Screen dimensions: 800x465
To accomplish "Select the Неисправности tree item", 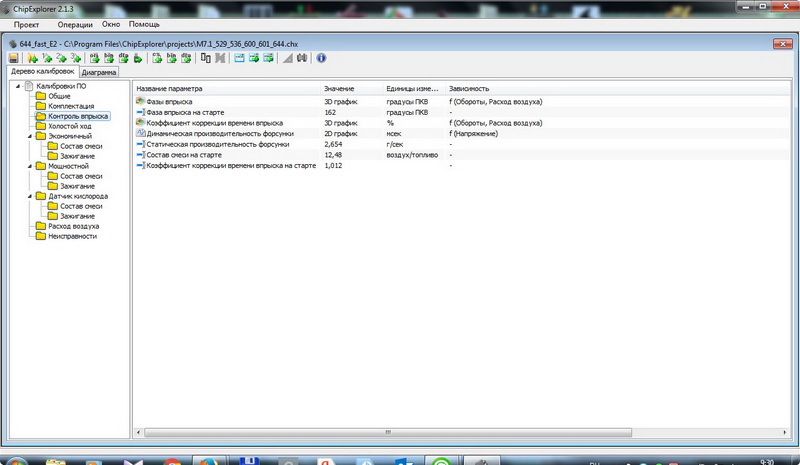I will 72,236.
